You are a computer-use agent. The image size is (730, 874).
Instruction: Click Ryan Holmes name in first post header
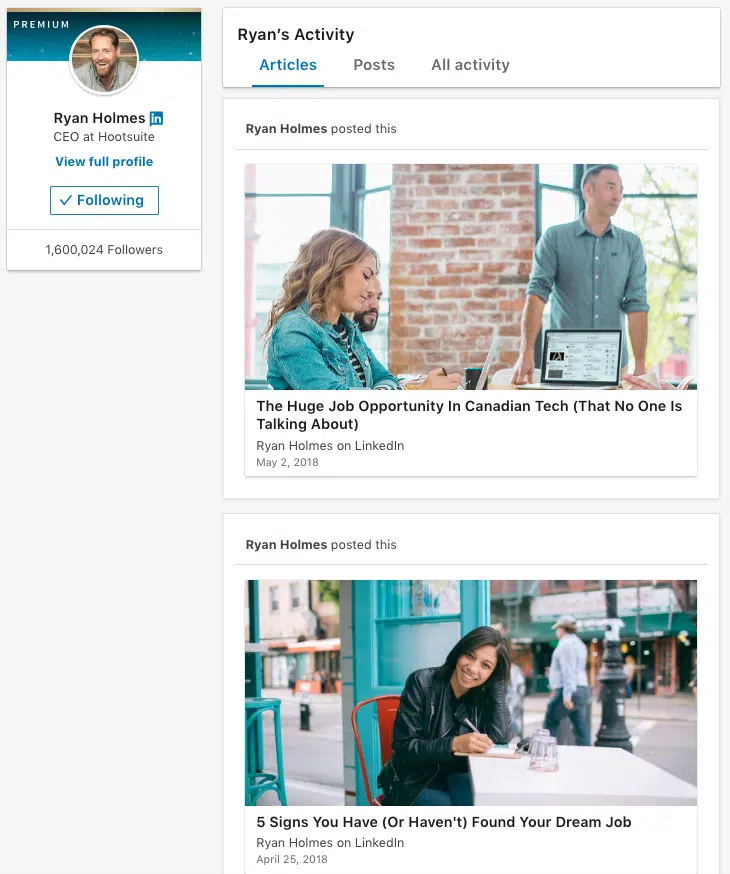click(286, 129)
